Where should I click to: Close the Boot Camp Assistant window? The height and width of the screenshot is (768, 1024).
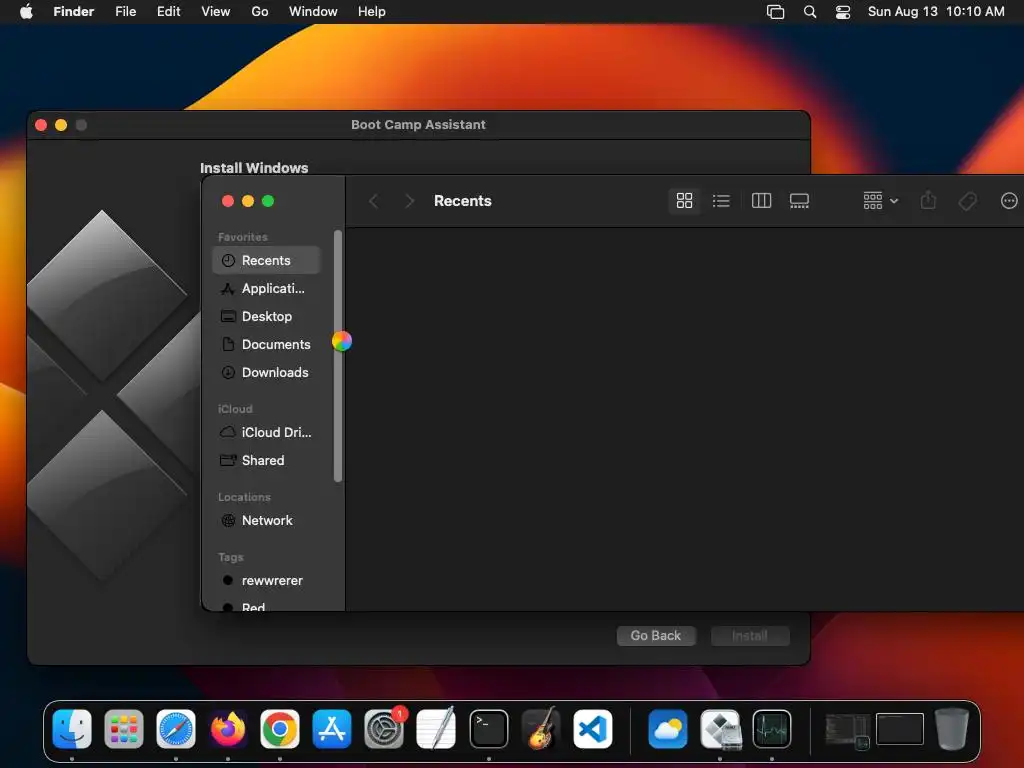(x=40, y=125)
